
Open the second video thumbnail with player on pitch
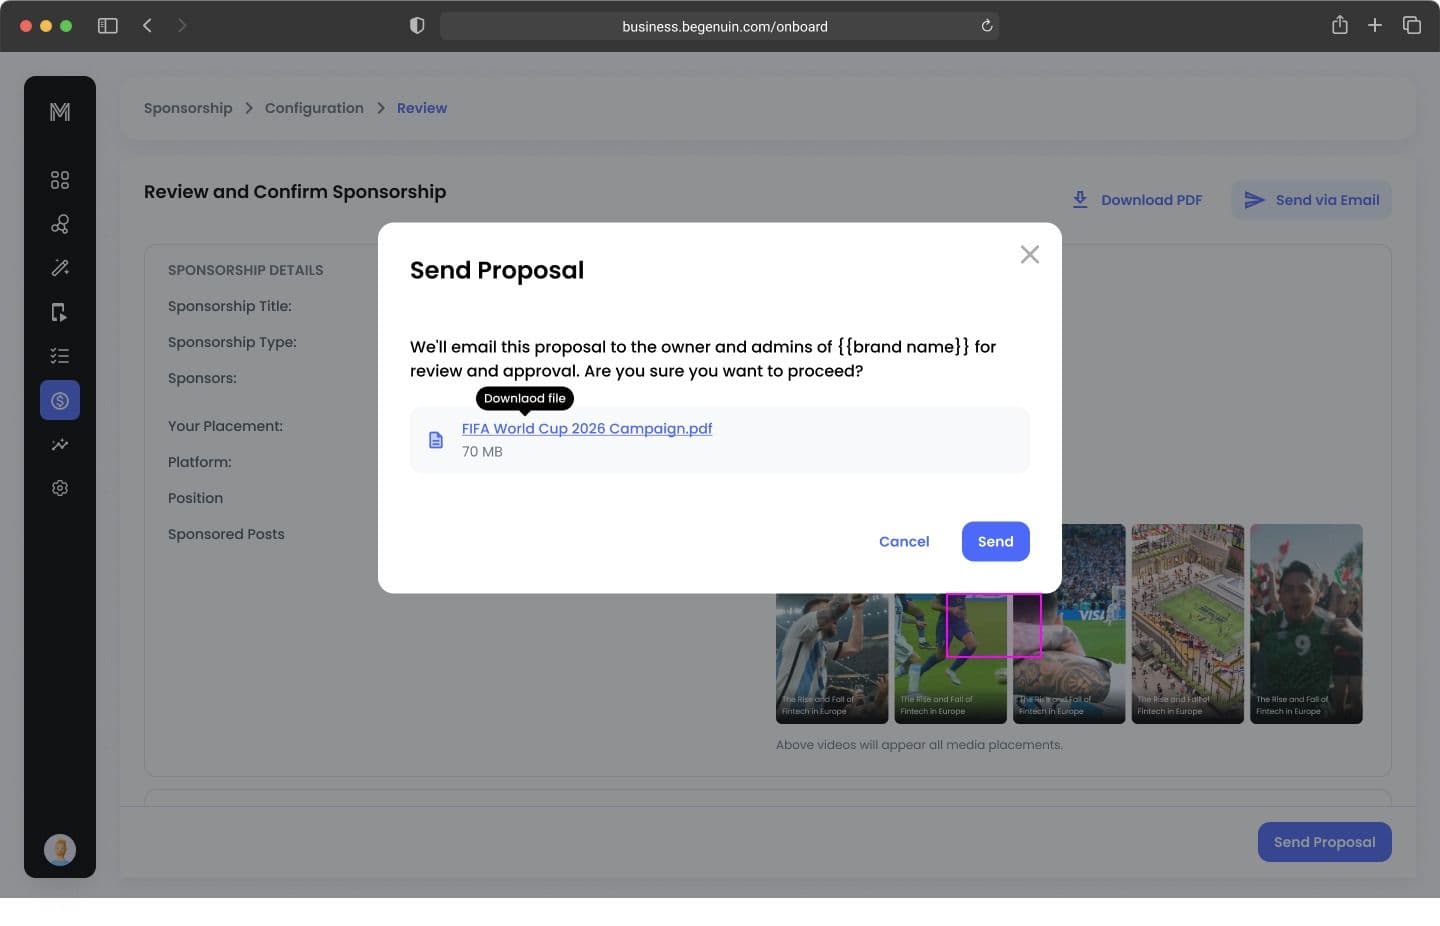point(950,658)
